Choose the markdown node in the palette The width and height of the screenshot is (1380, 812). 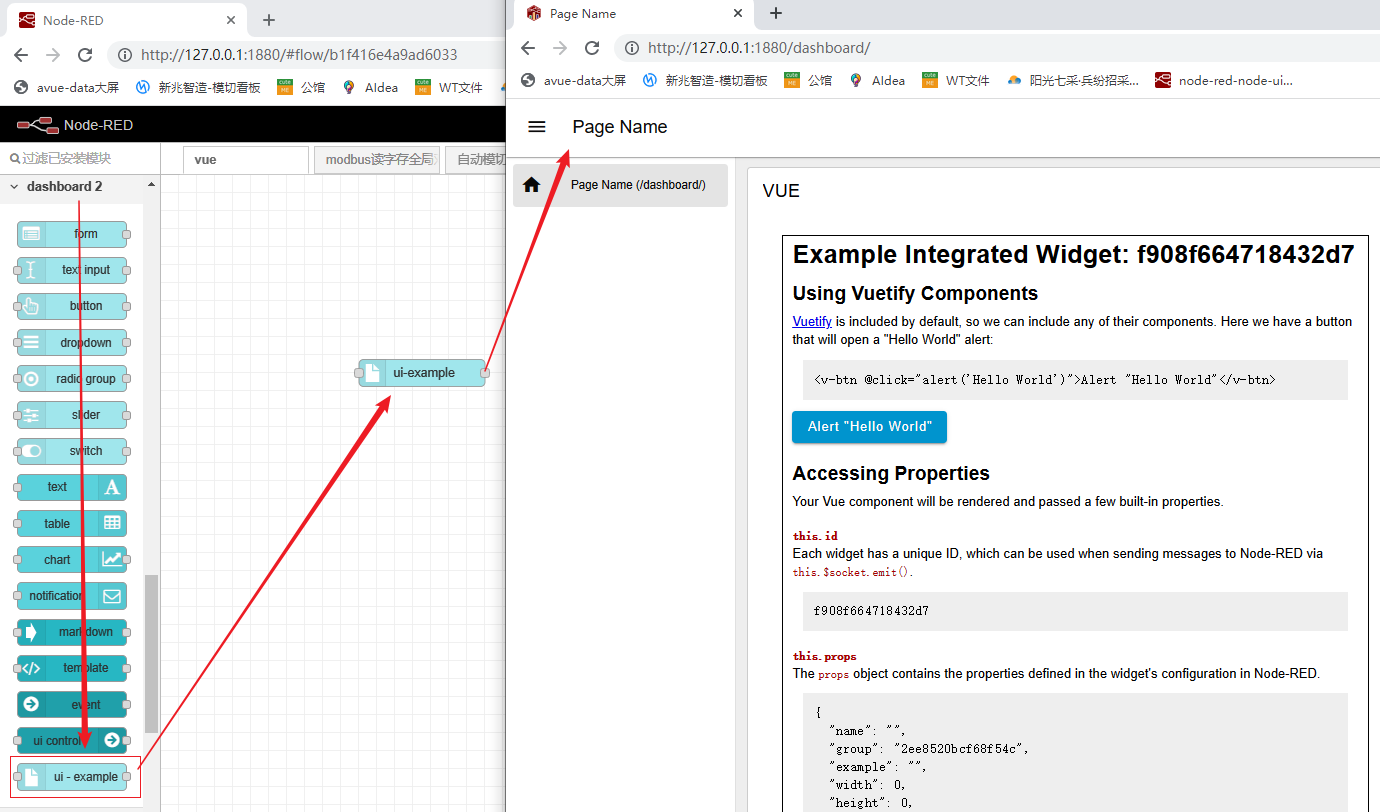tap(72, 632)
